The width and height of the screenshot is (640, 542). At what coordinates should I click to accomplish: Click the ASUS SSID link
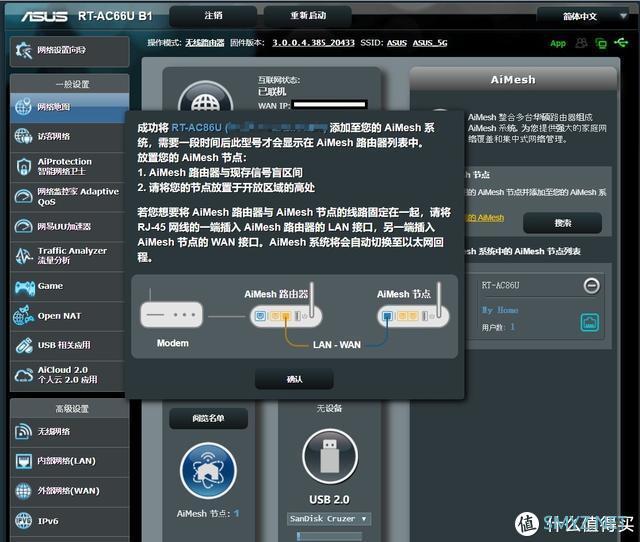click(397, 43)
